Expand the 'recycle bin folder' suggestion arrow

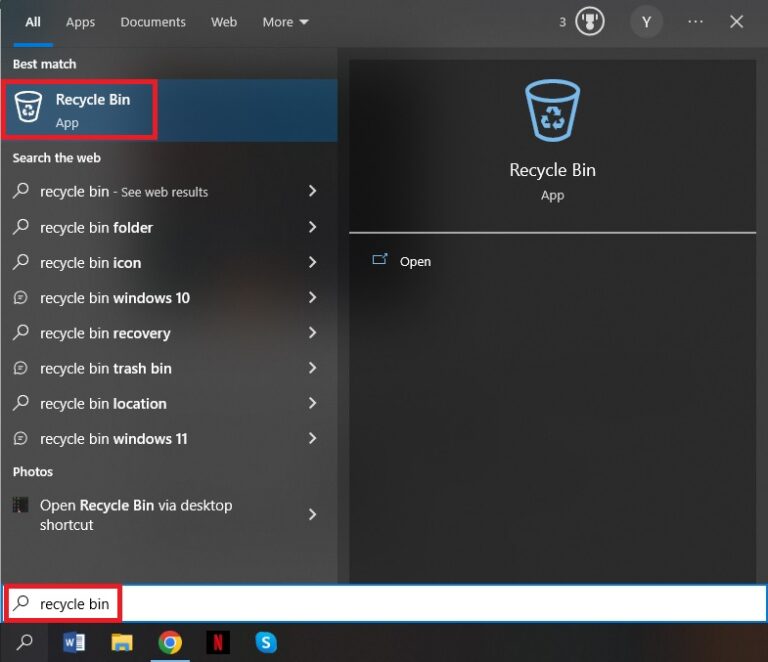tap(312, 227)
